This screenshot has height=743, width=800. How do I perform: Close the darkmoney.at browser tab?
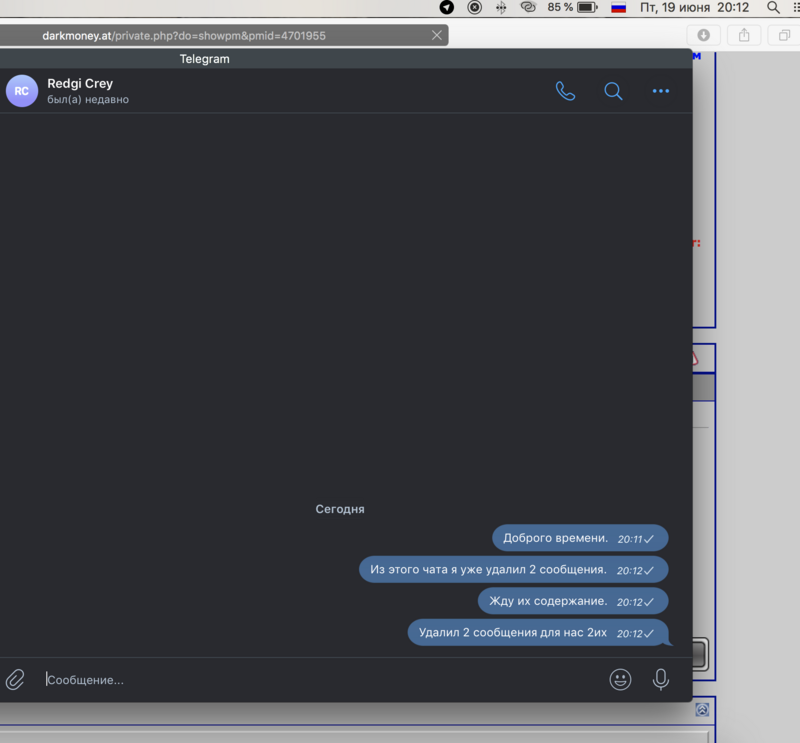437,35
